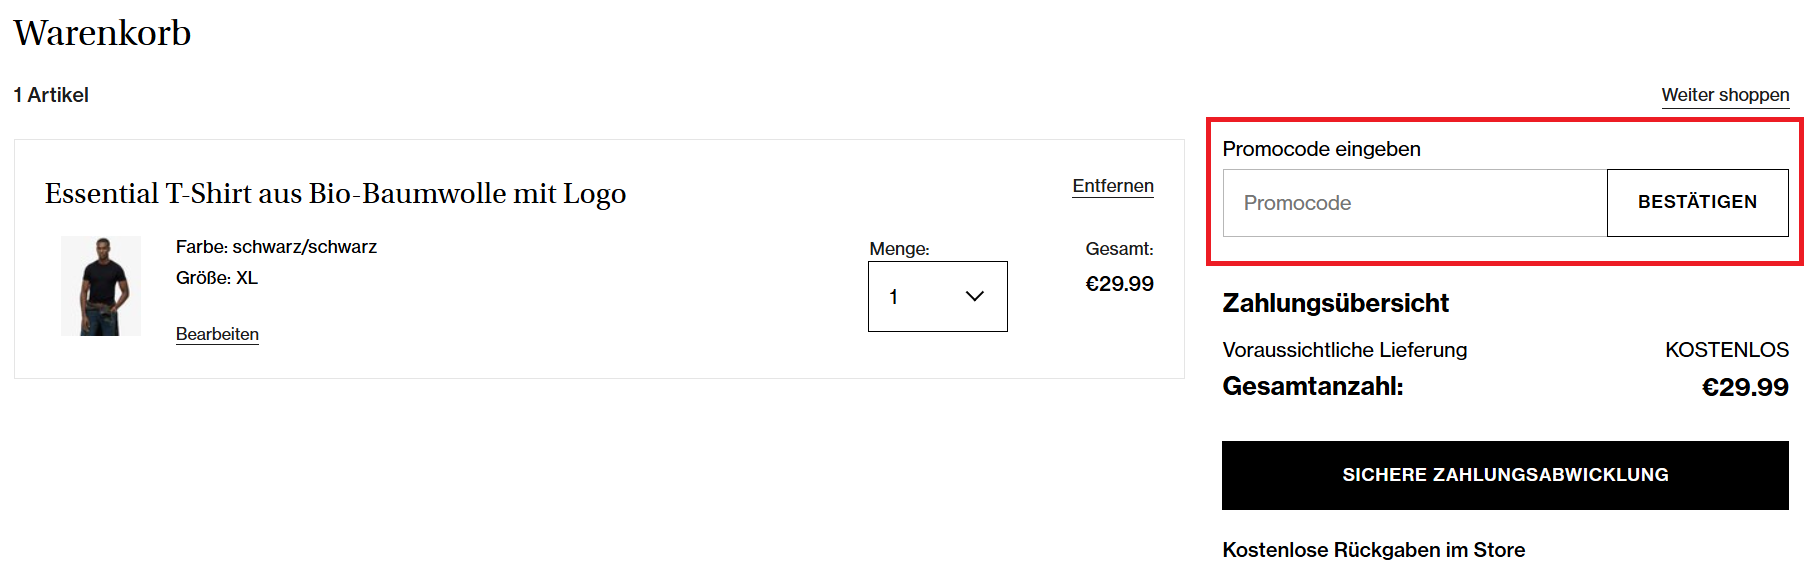Select the product title Essential T-Shirt

335,193
